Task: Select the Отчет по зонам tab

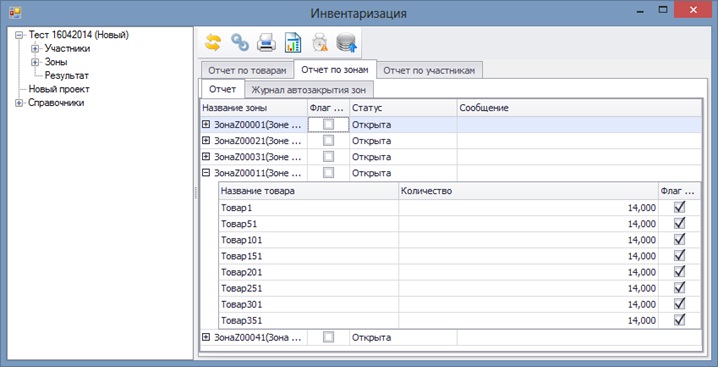Action: click(335, 70)
